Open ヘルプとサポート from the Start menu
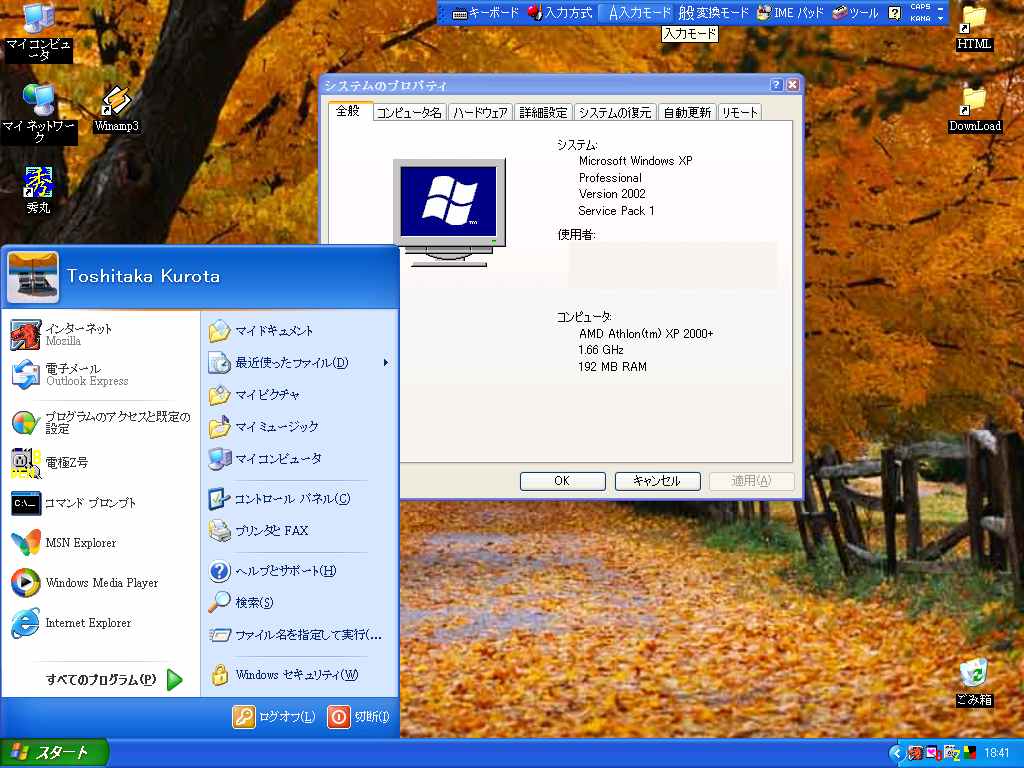This screenshot has width=1024, height=768. [x=299, y=571]
